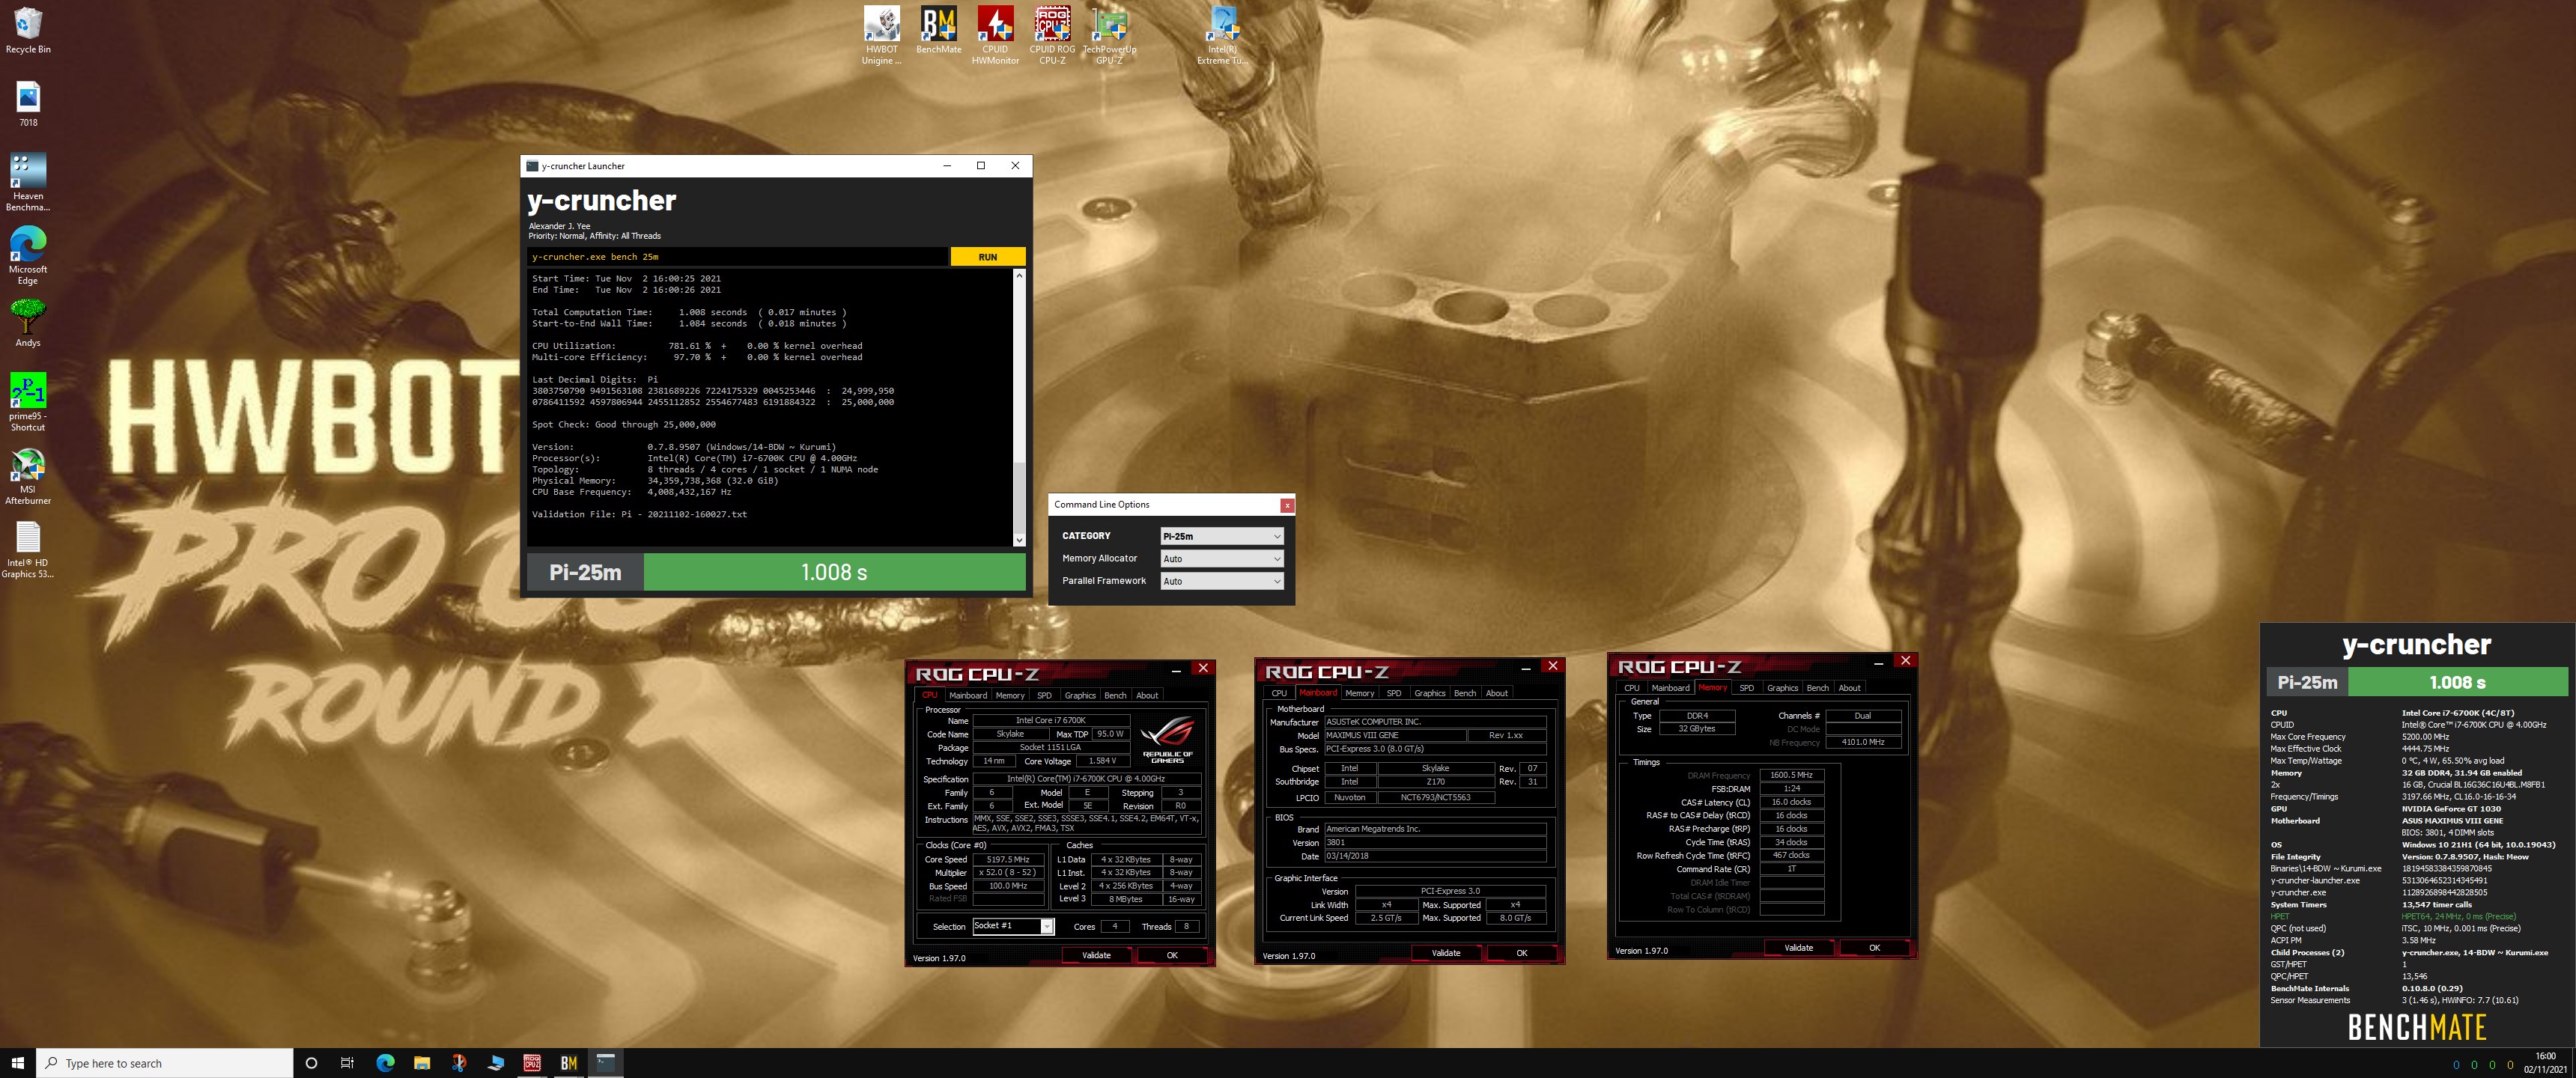This screenshot has height=1078, width=2576.
Task: Close the Command Line Options panel
Action: click(1287, 505)
